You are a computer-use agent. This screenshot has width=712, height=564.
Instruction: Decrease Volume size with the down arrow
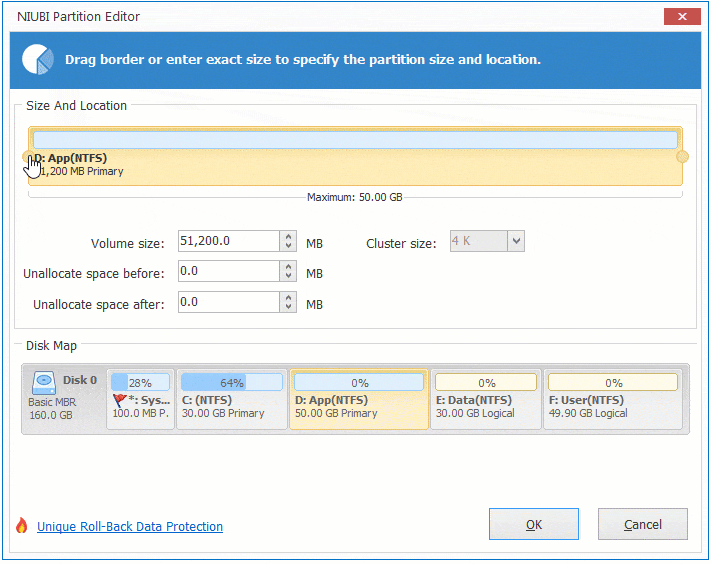288,246
